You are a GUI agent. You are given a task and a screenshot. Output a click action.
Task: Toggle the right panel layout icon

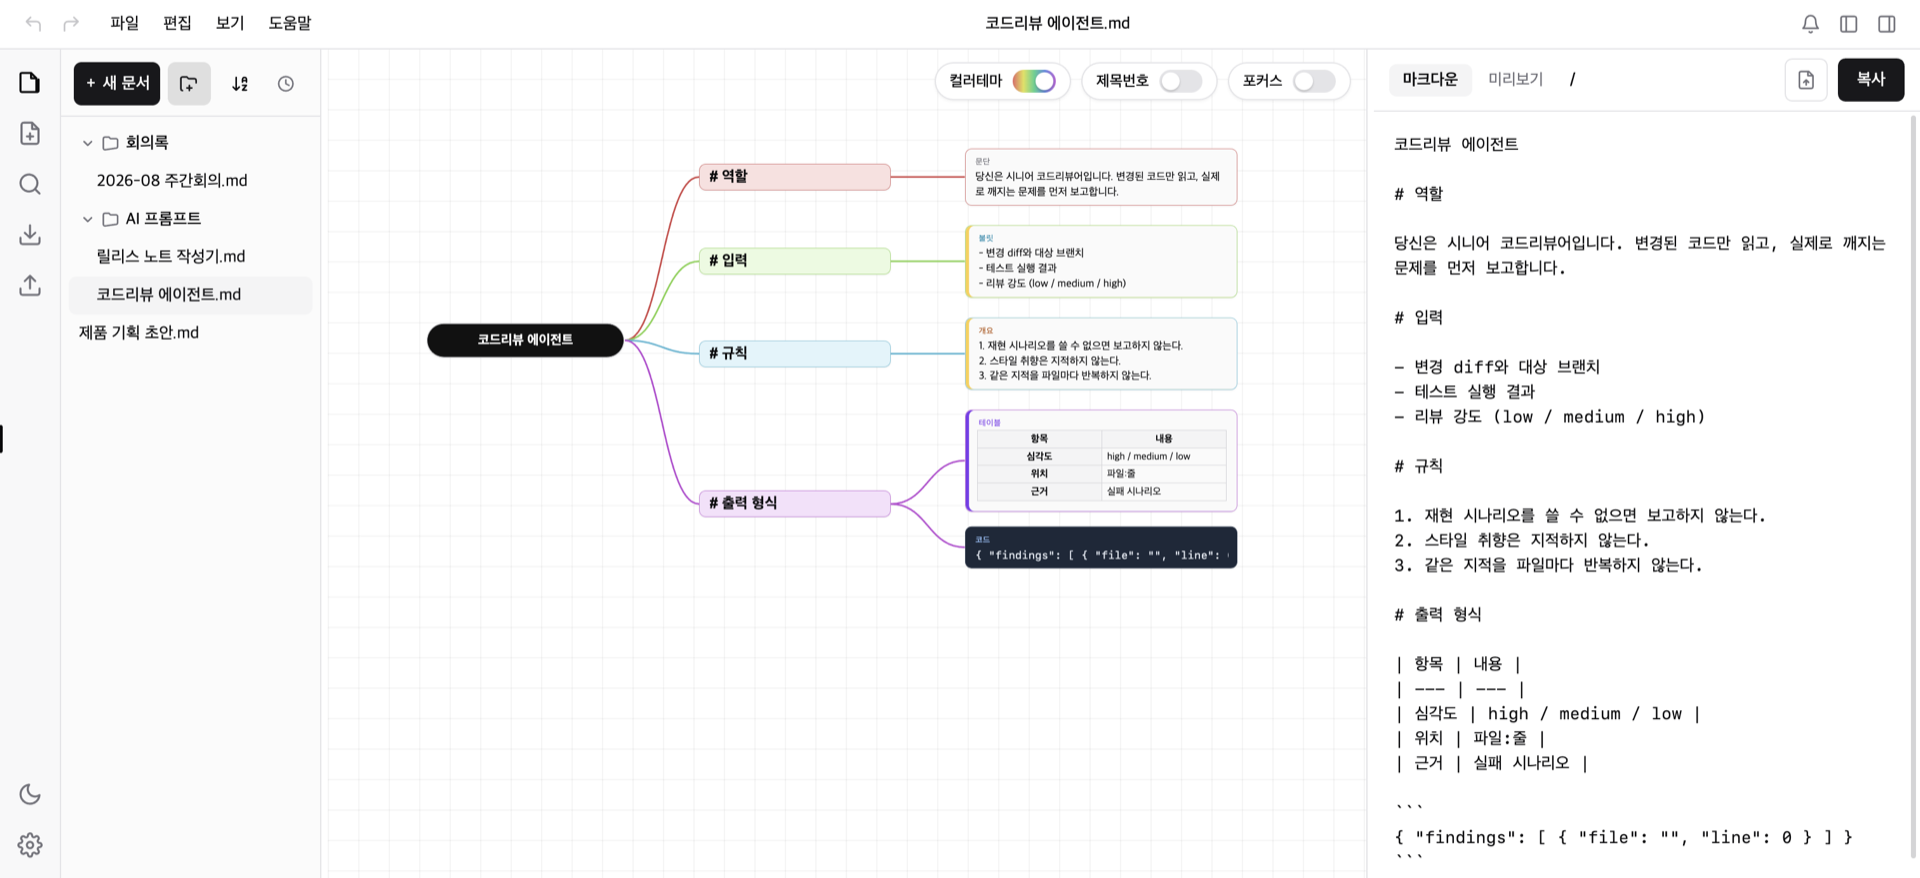(1886, 23)
